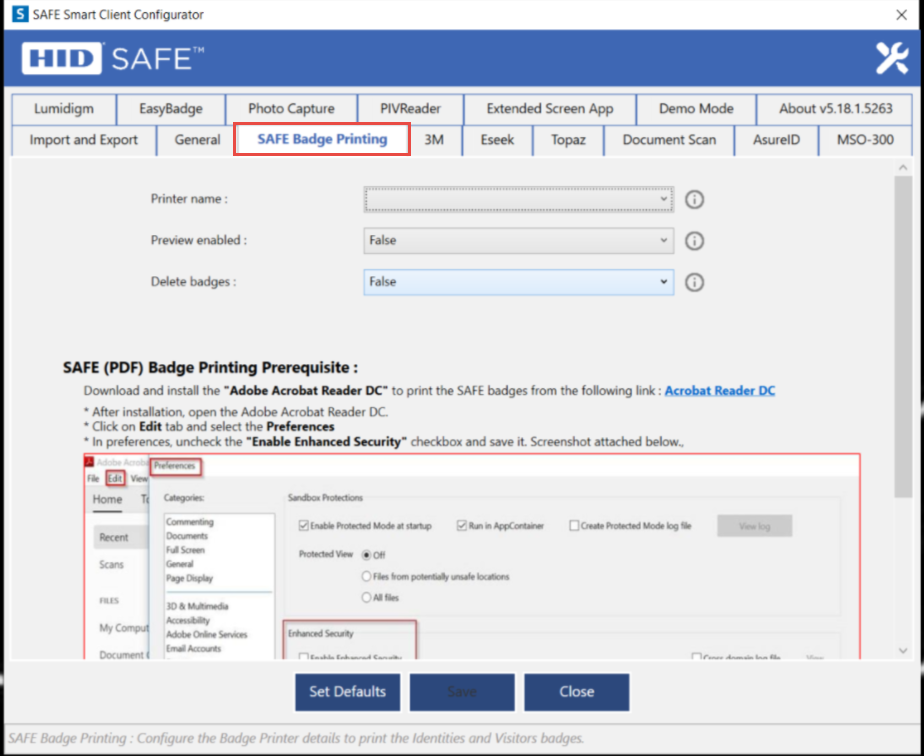Viewport: 924px width, 756px height.
Task: Click the HID SAFE logo in header
Action: pos(113,58)
